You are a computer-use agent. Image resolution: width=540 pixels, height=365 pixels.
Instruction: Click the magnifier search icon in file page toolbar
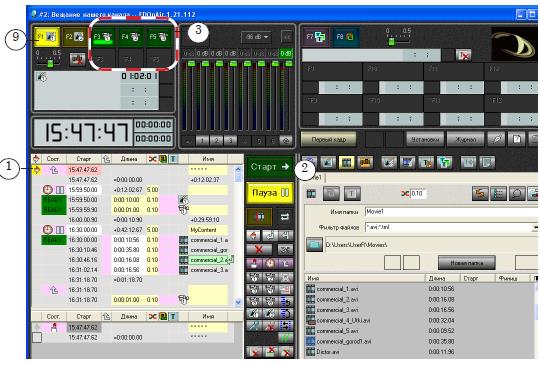pyautogui.click(x=517, y=194)
